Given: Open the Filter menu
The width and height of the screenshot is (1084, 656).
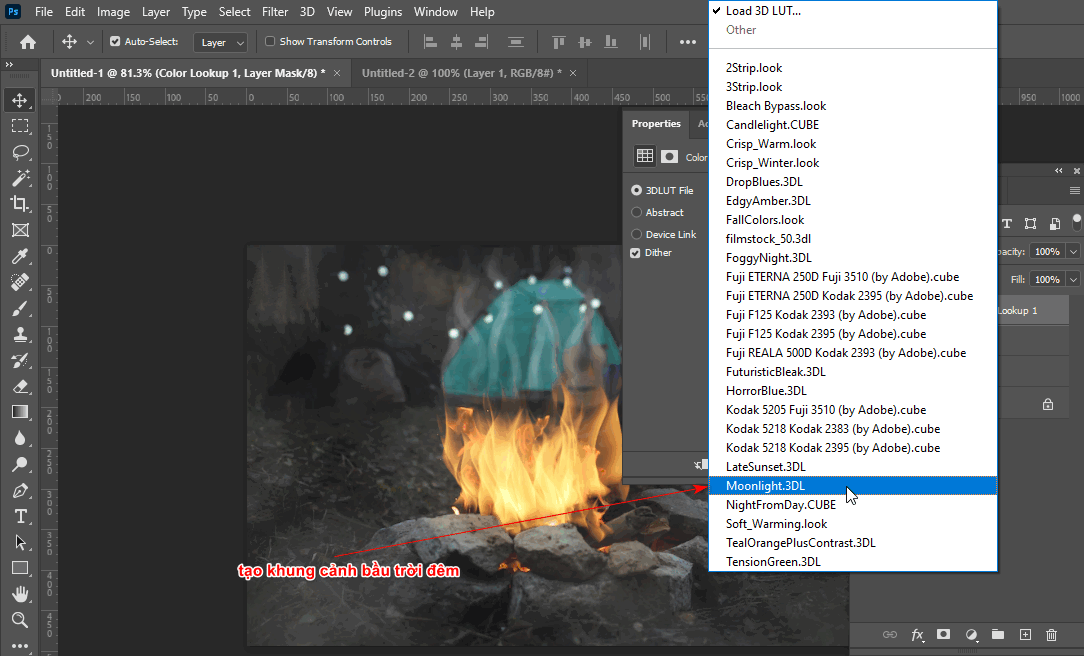Looking at the screenshot, I should pos(275,11).
